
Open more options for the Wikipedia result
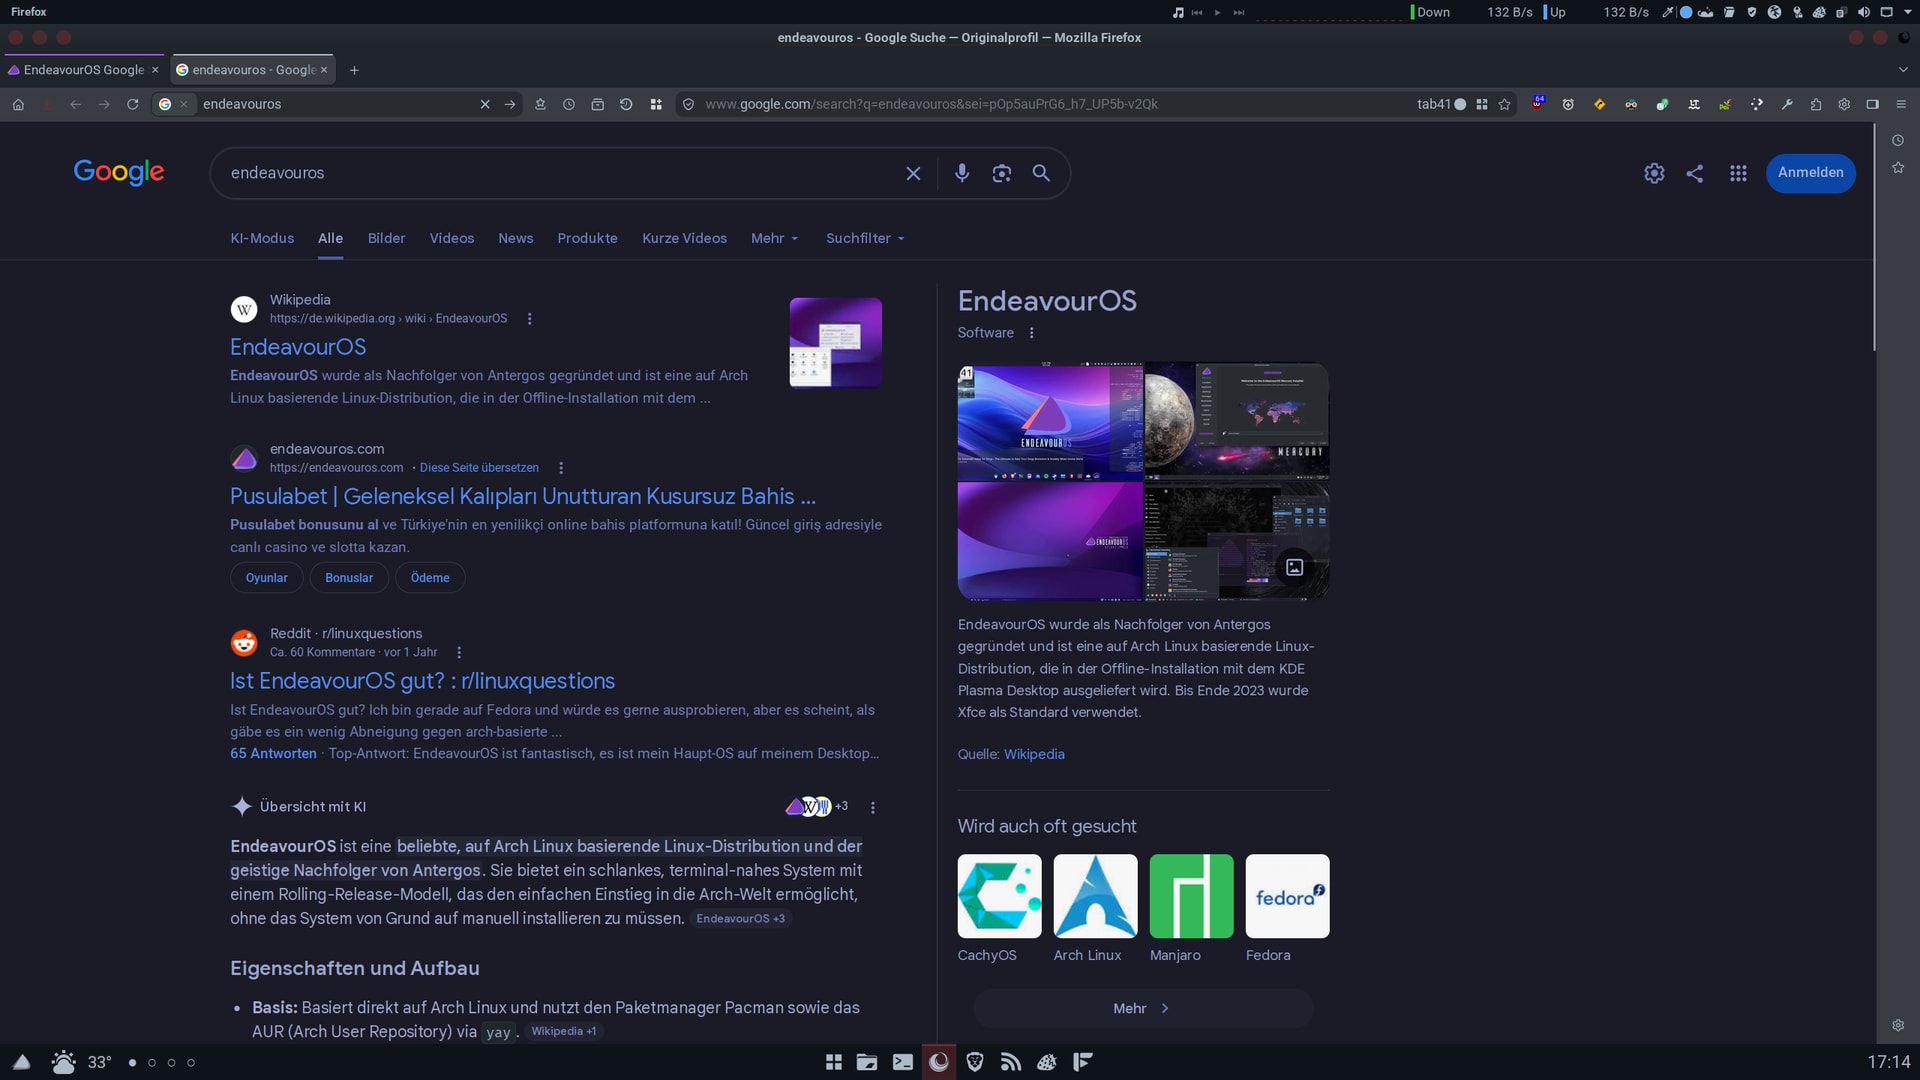529,319
